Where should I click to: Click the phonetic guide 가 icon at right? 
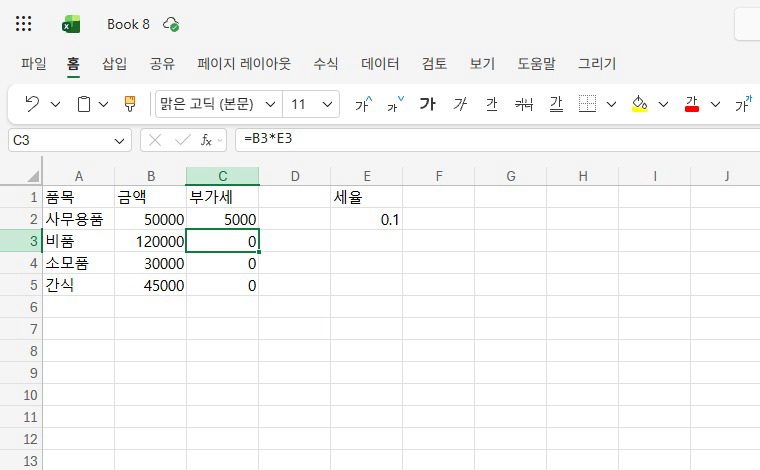coord(743,104)
